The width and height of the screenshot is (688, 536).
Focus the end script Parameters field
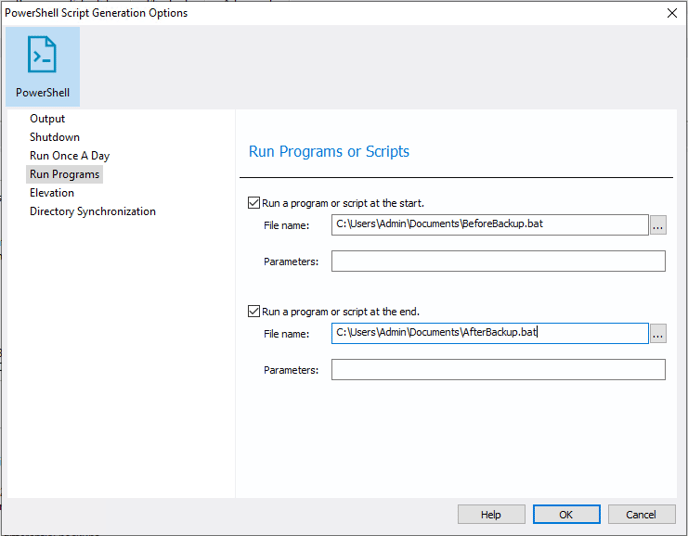point(498,370)
